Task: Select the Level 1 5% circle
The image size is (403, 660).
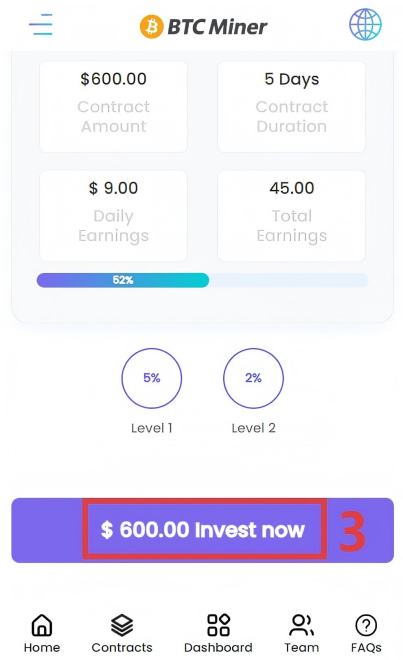Action: [x=152, y=378]
